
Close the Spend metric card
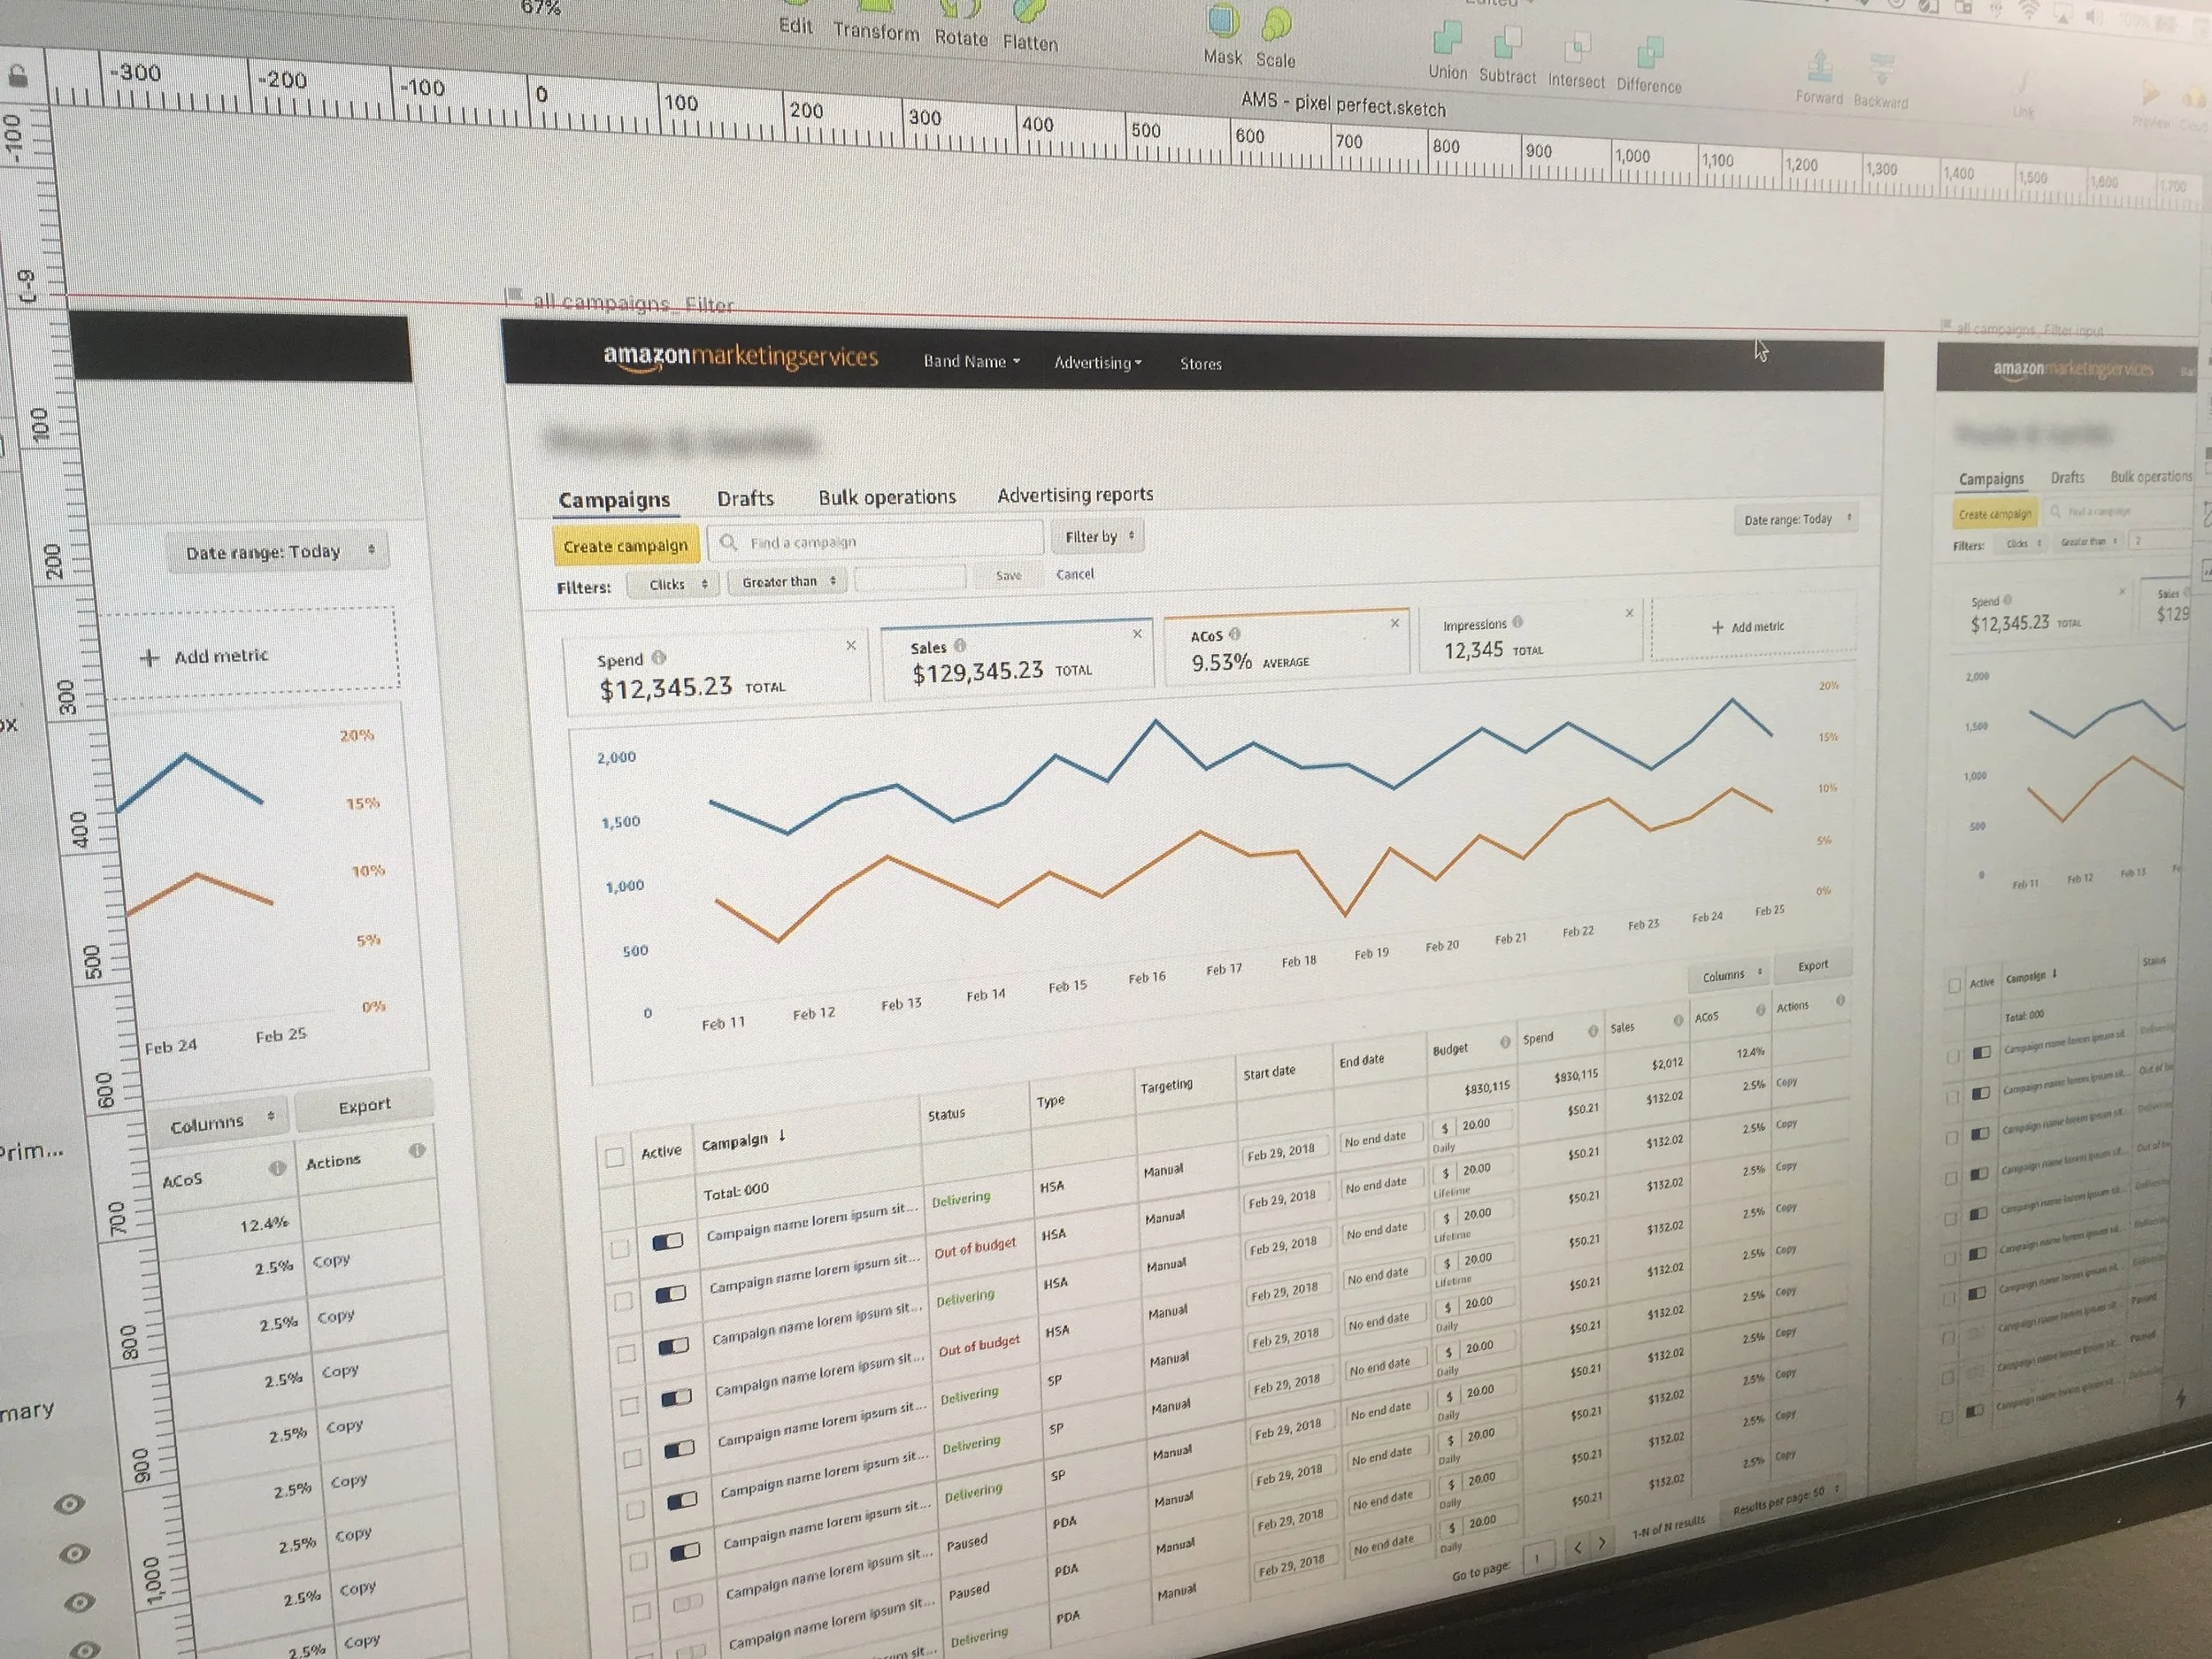click(x=851, y=646)
